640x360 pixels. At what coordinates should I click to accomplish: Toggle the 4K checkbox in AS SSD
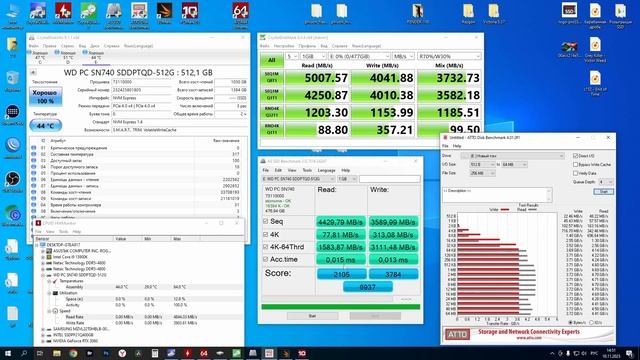coord(266,234)
